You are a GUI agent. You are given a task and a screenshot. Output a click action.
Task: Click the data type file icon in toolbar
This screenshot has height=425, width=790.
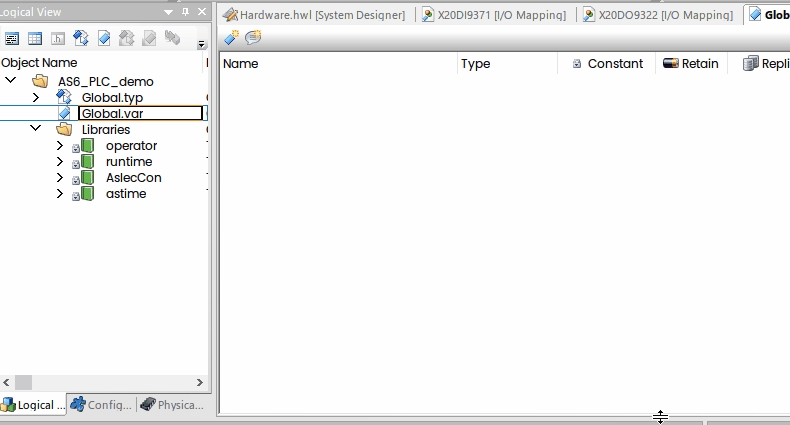[81, 38]
